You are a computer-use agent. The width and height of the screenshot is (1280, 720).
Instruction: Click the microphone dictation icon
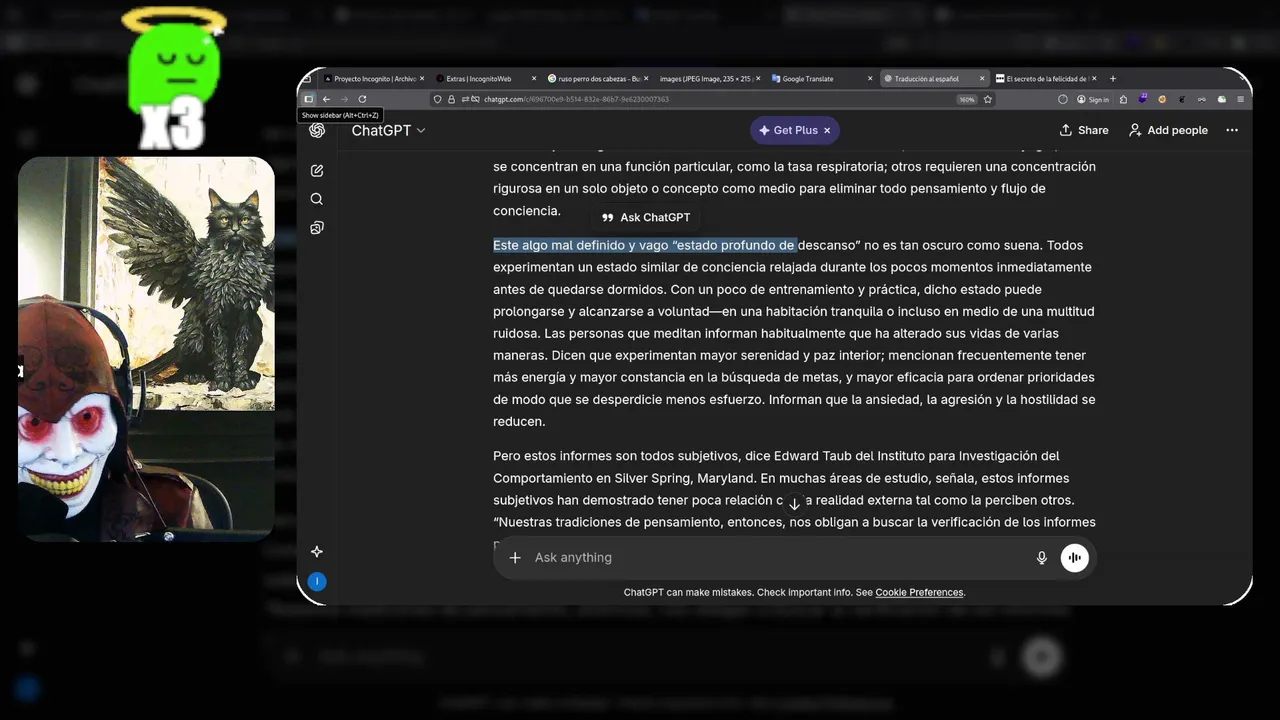click(1042, 558)
